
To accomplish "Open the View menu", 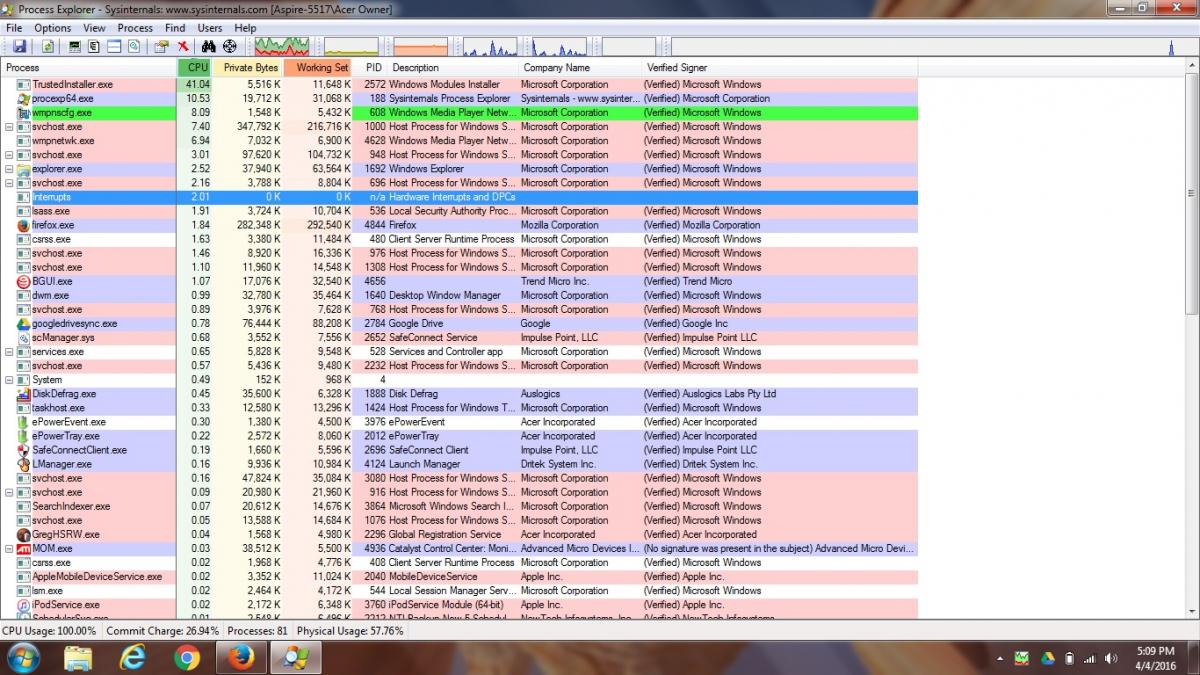I will coord(94,28).
